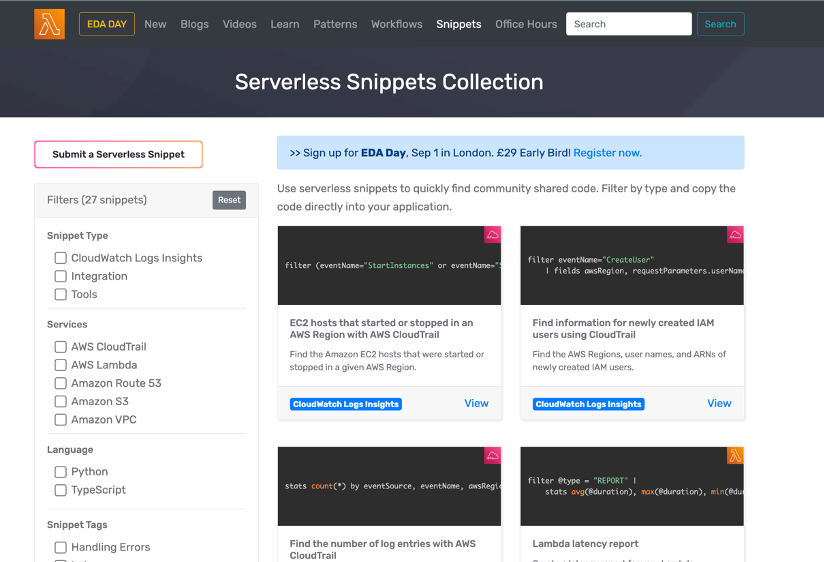Image resolution: width=824 pixels, height=562 pixels.
Task: Click the Search button in the header
Action: pos(720,24)
